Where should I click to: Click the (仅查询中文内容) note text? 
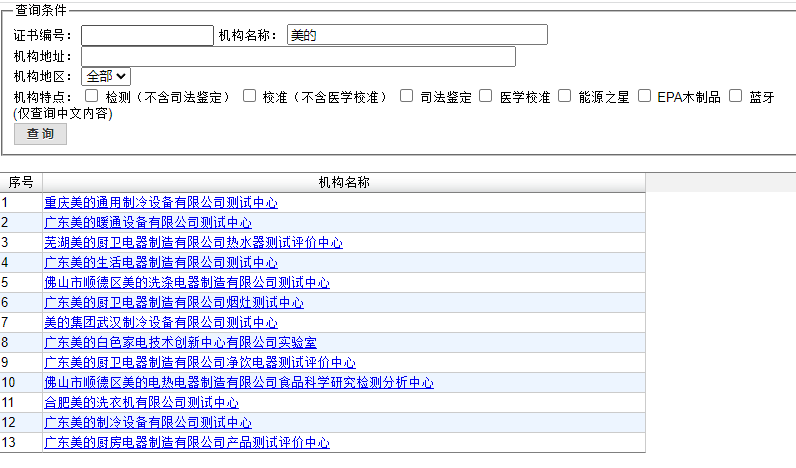[62, 113]
